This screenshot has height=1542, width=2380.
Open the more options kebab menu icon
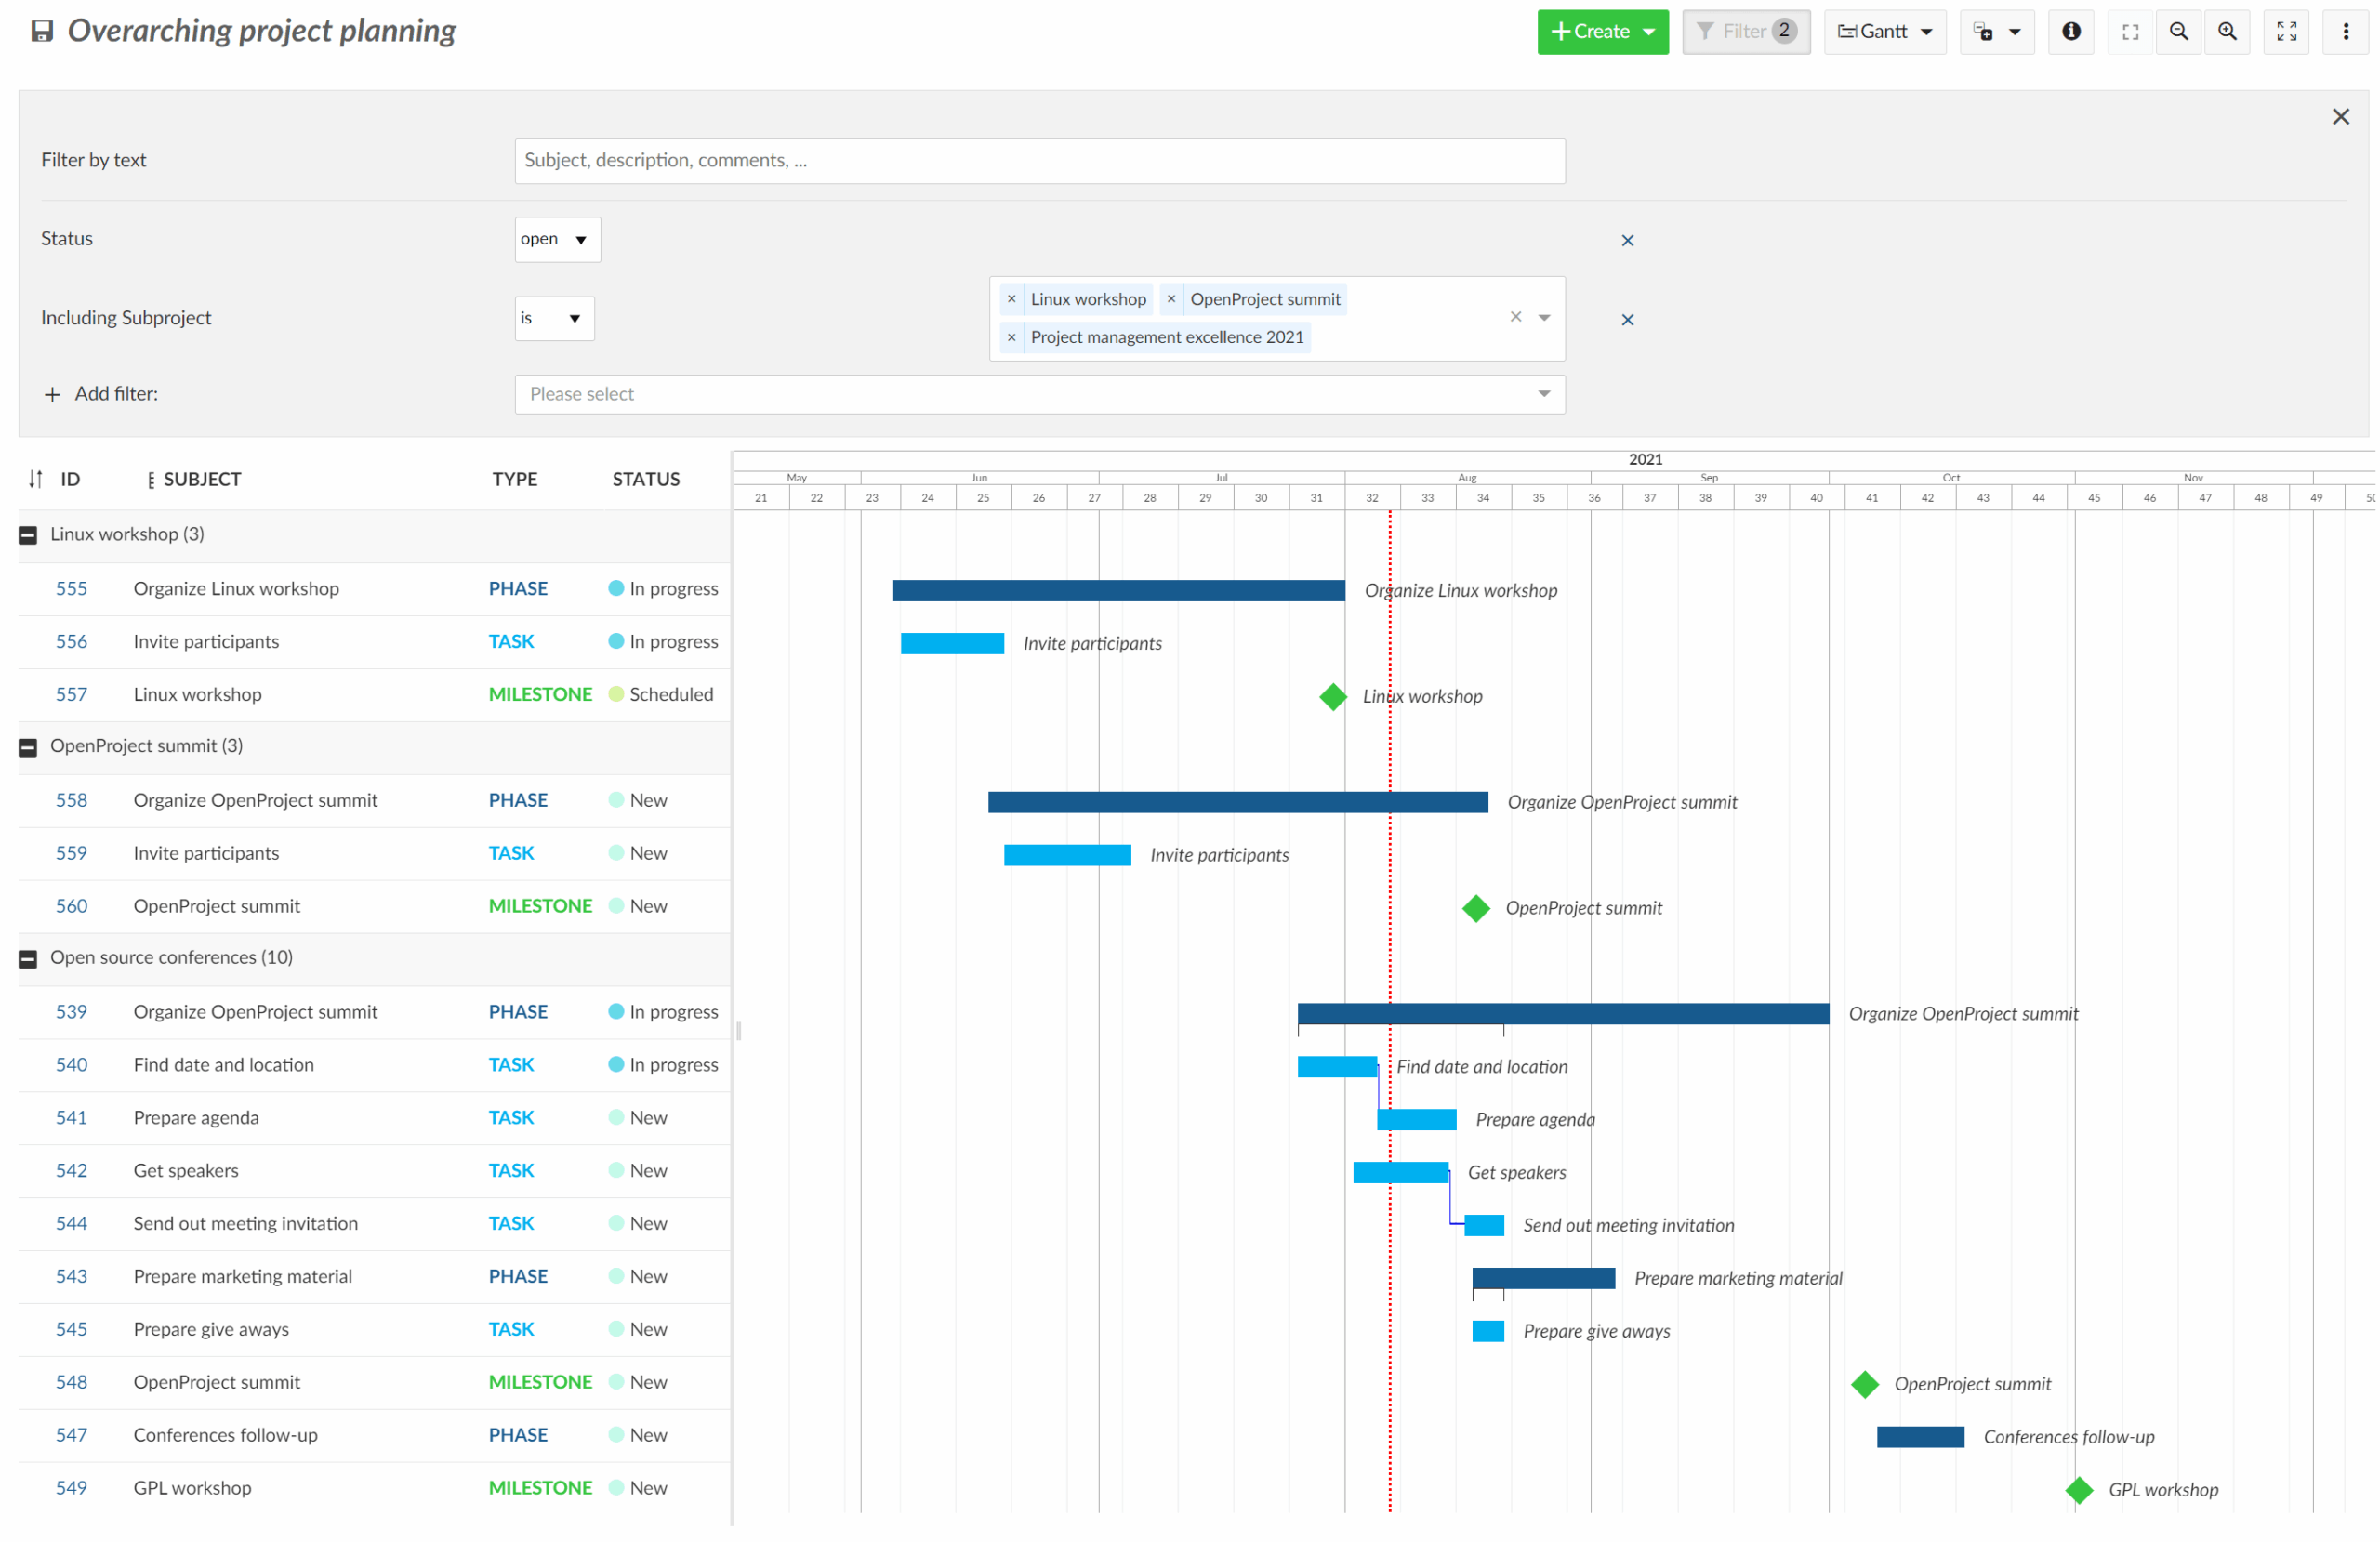[2346, 31]
